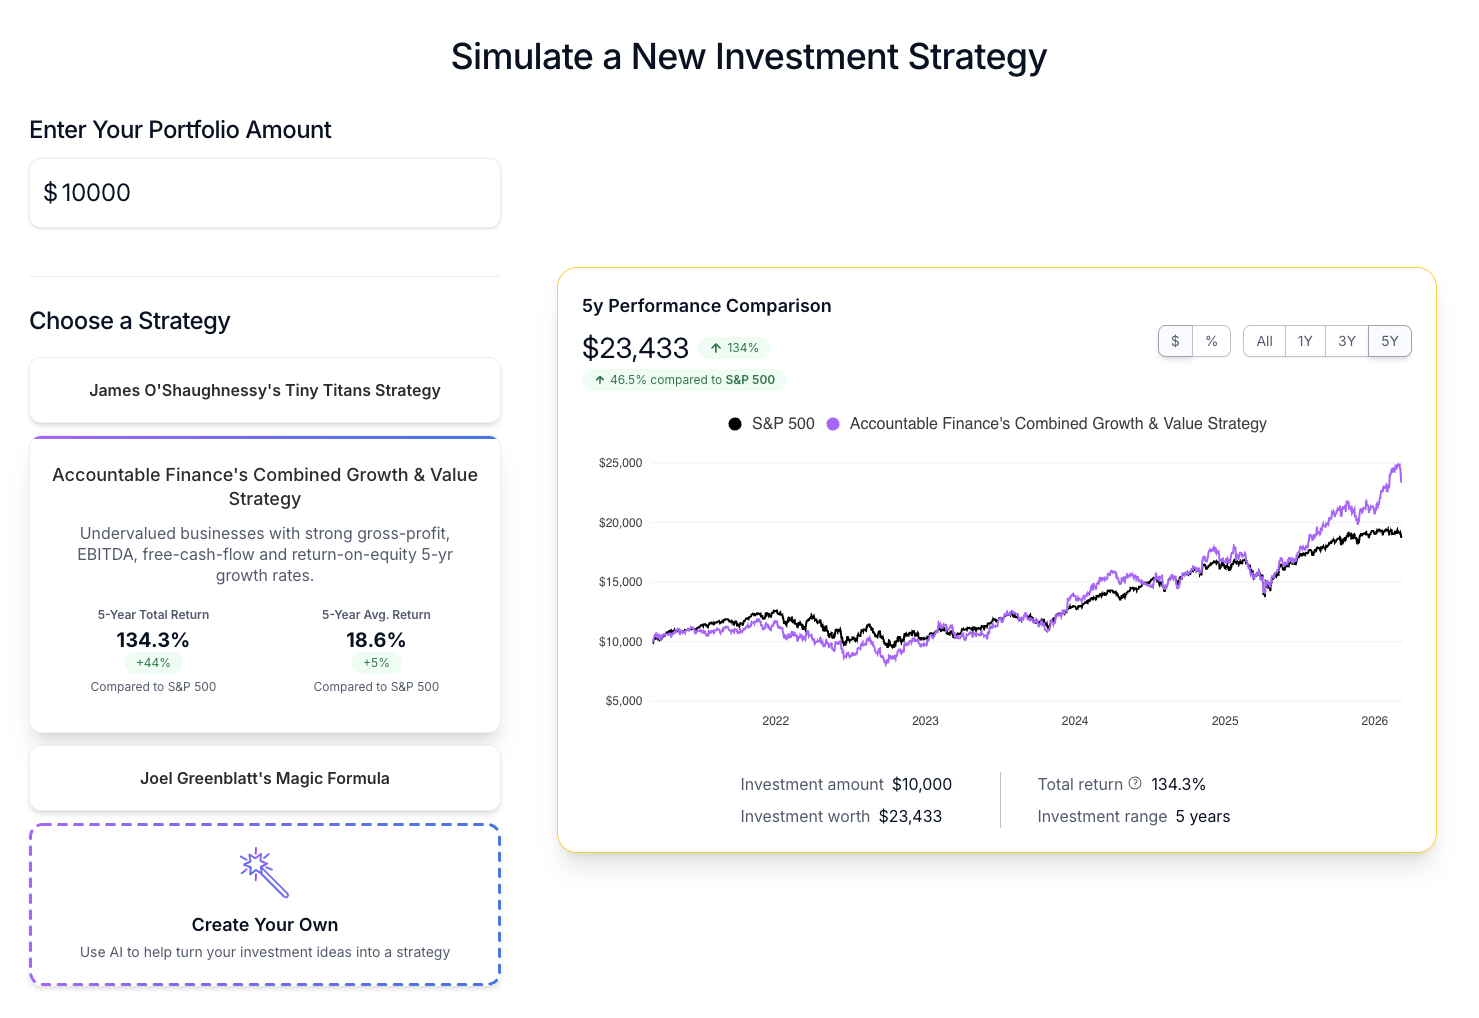Expand James O'Shaughnessy's Tiny Titans Strategy card

[x=264, y=390]
